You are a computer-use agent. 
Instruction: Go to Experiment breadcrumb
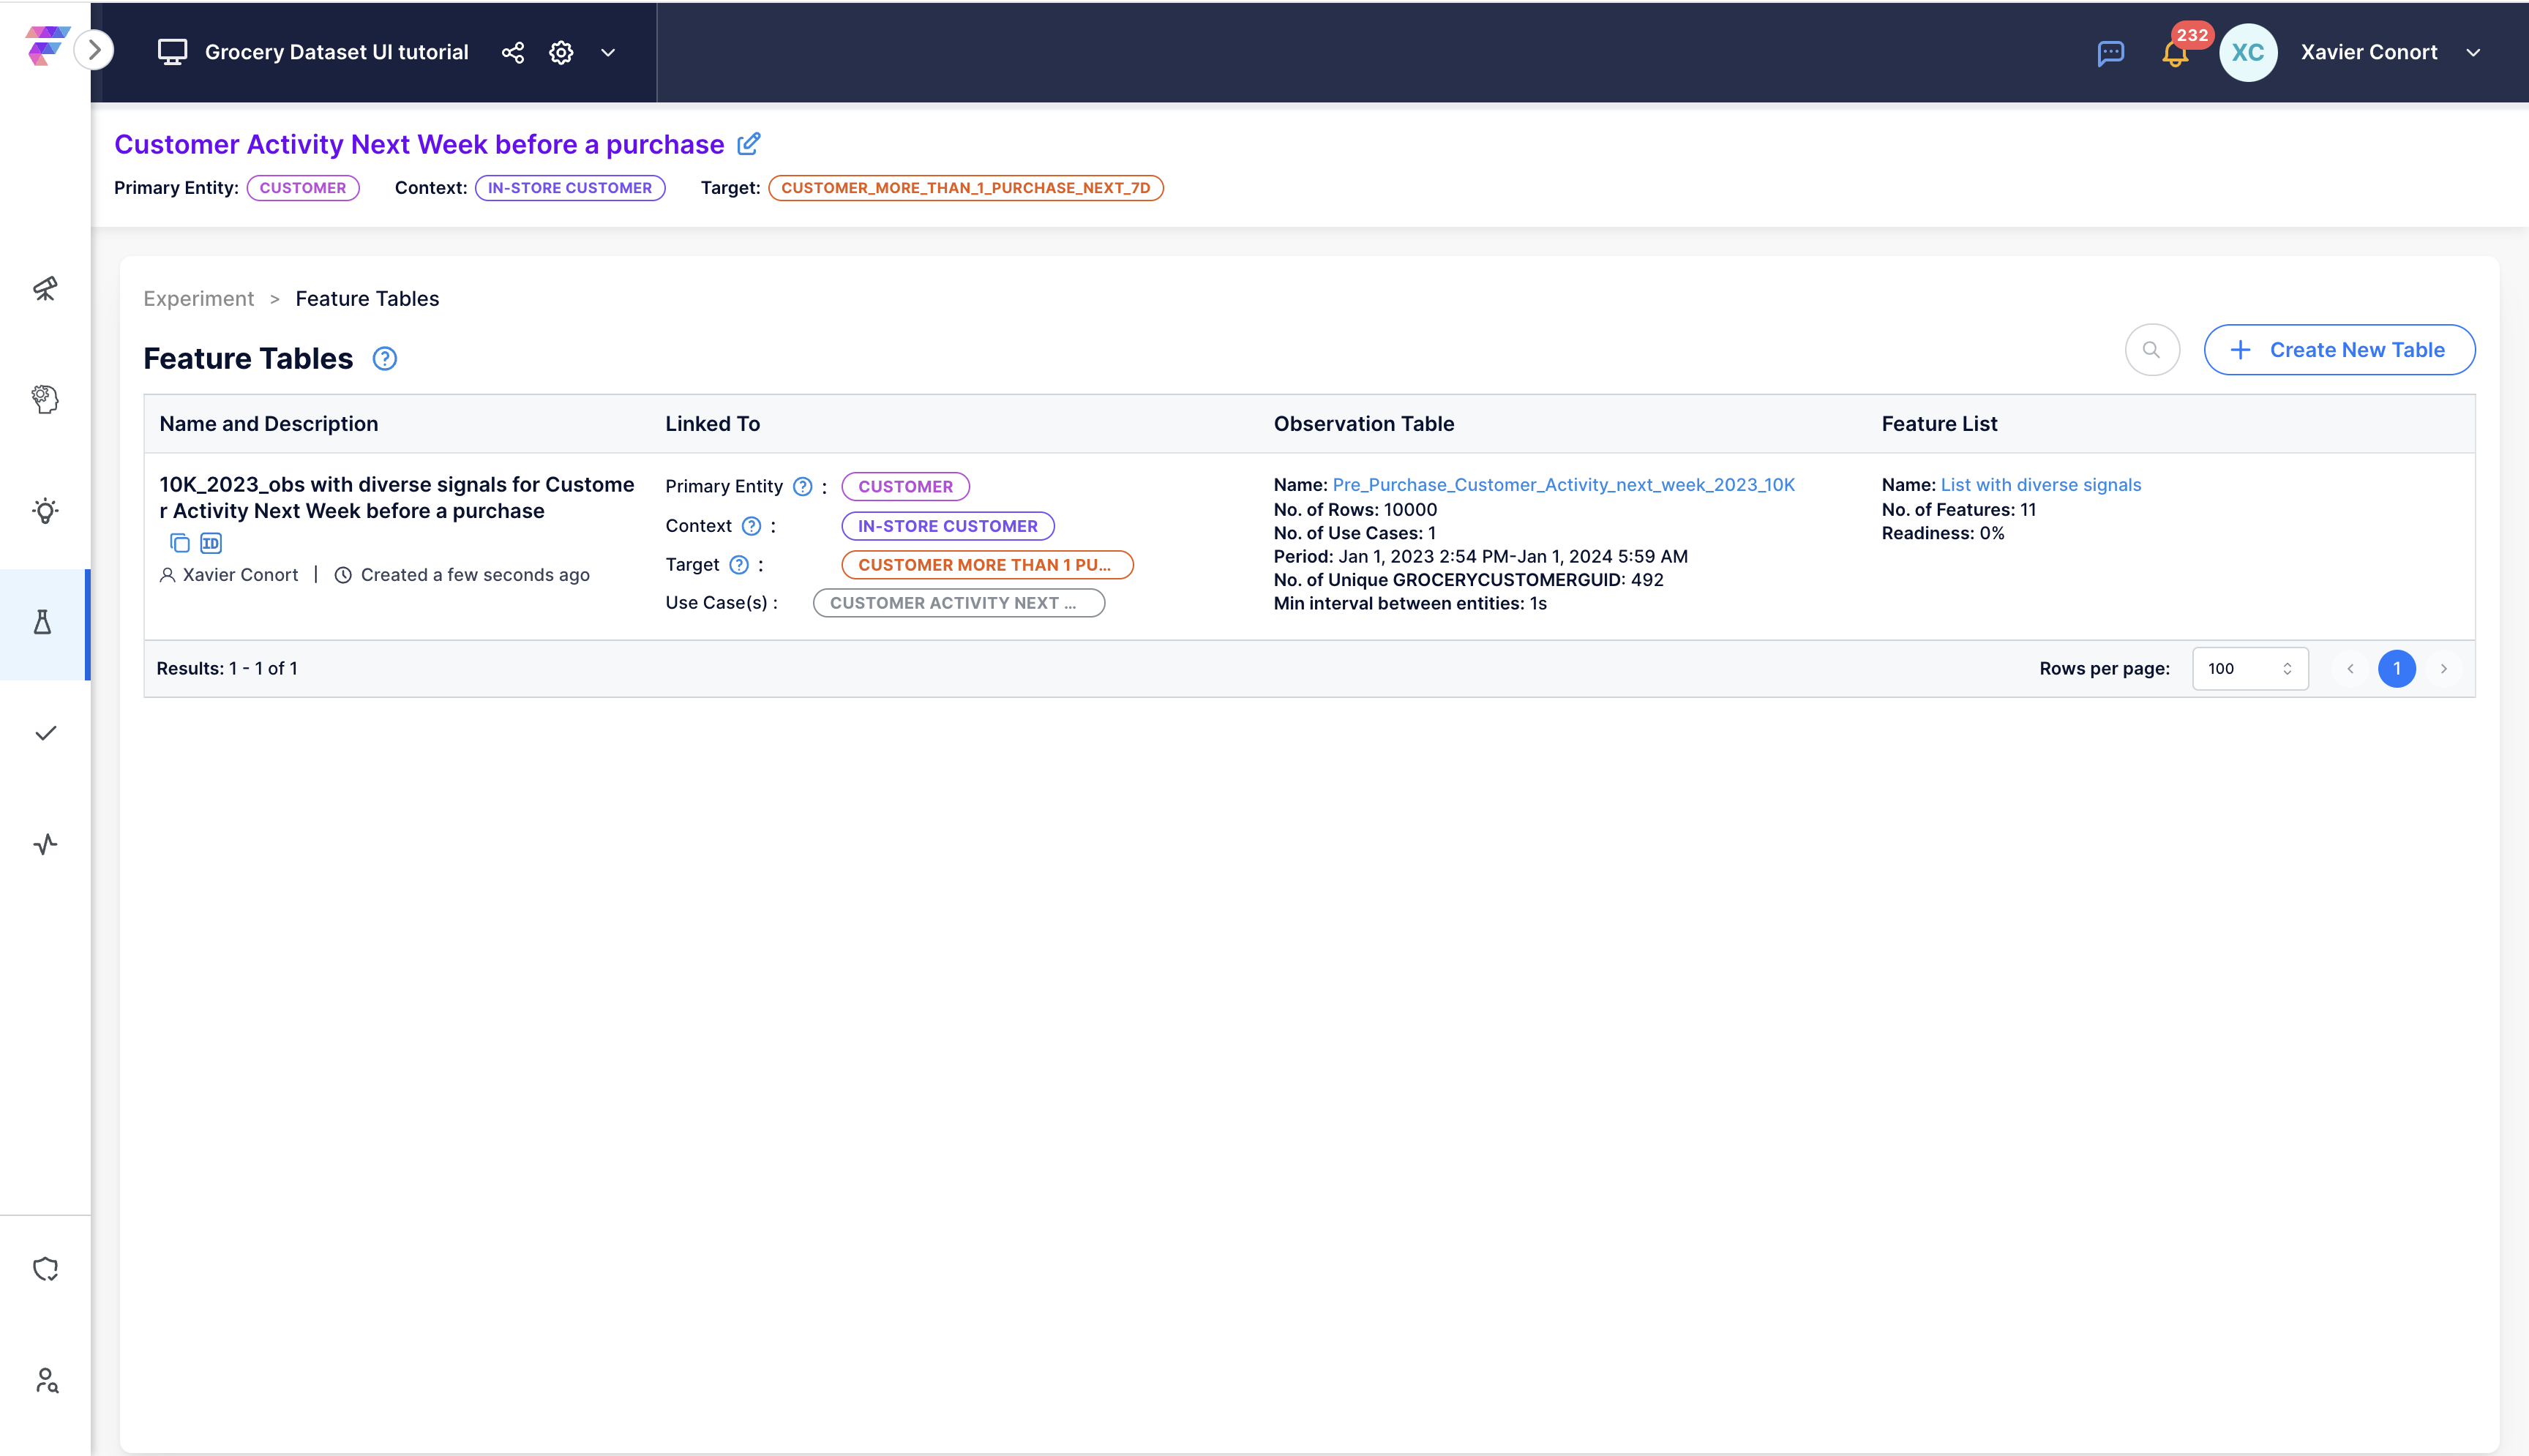pos(199,299)
